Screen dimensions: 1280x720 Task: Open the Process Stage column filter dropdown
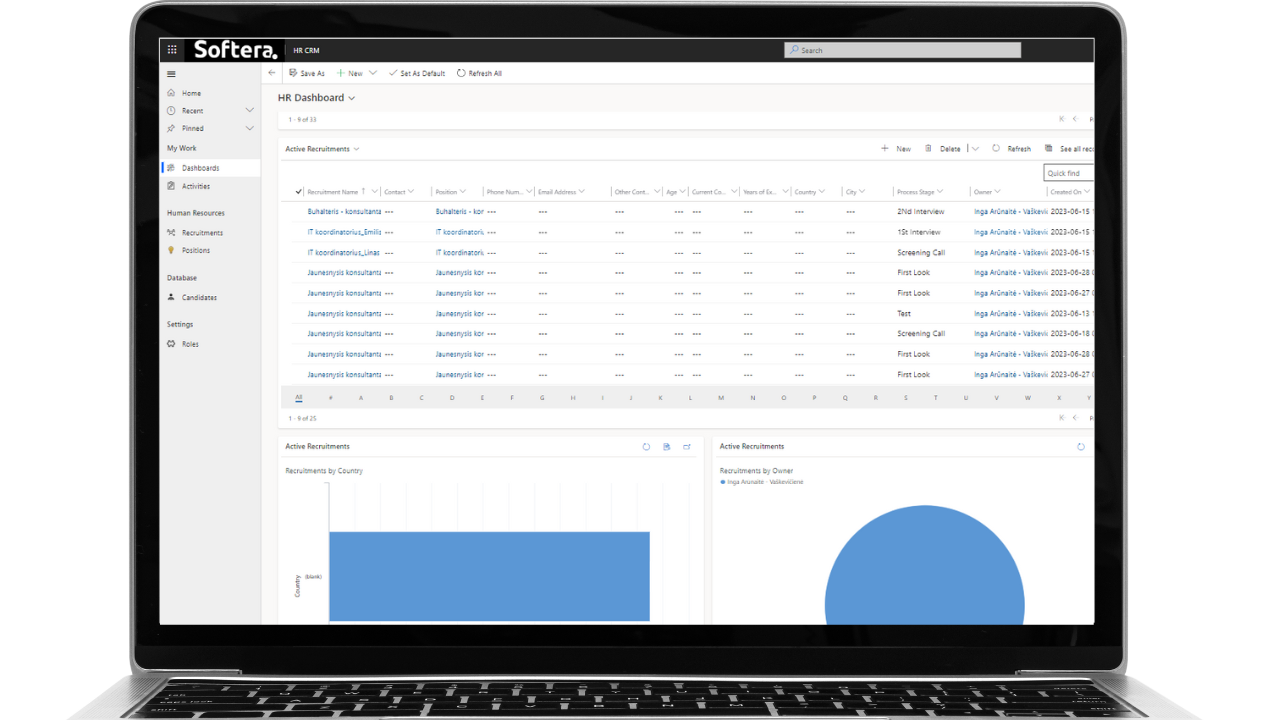[940, 192]
